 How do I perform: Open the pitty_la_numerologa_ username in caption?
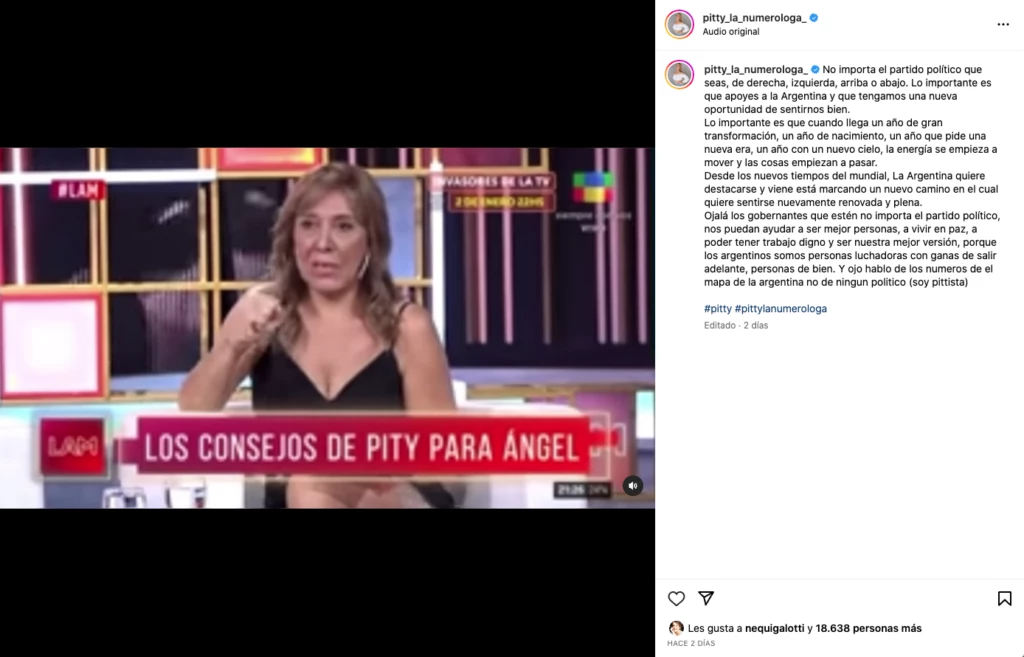(756, 69)
